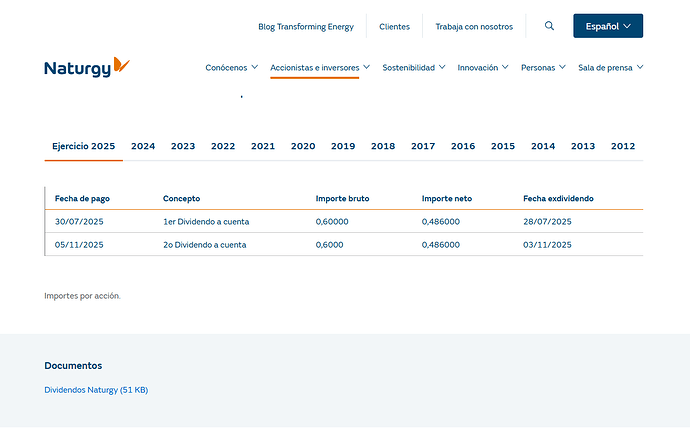Open search with the magnifier icon
Viewport: 690px width, 430px height.
click(x=550, y=26)
